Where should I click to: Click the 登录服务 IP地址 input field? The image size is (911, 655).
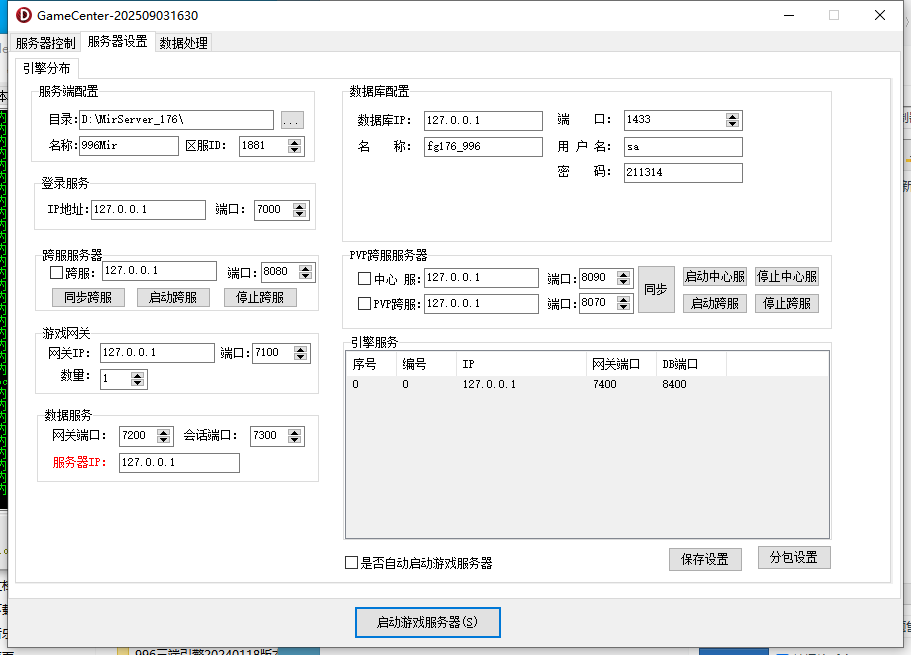pos(148,210)
